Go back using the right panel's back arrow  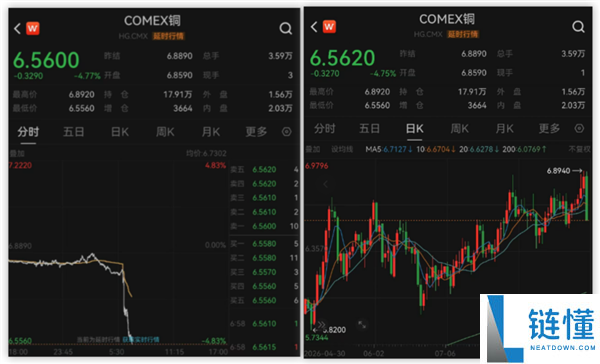(314, 27)
